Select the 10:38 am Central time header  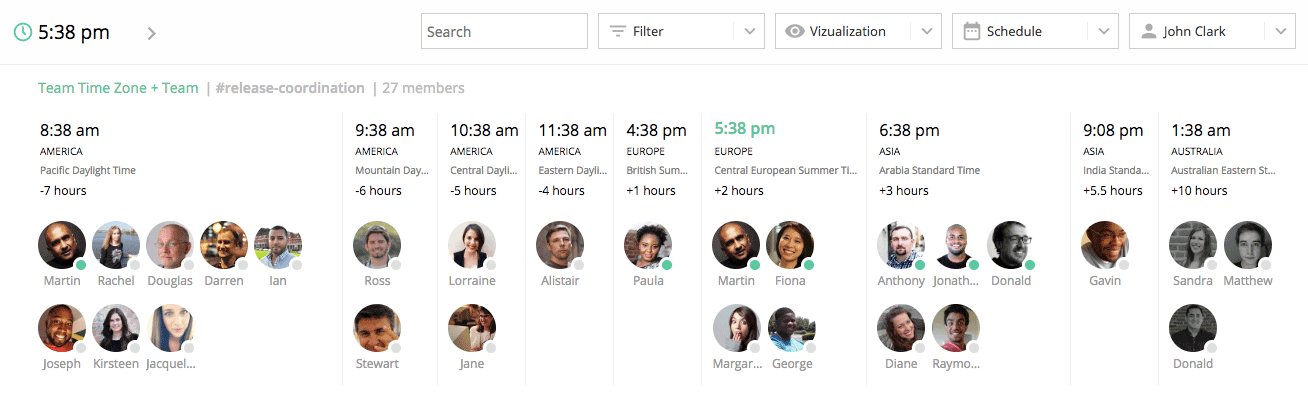(484, 130)
